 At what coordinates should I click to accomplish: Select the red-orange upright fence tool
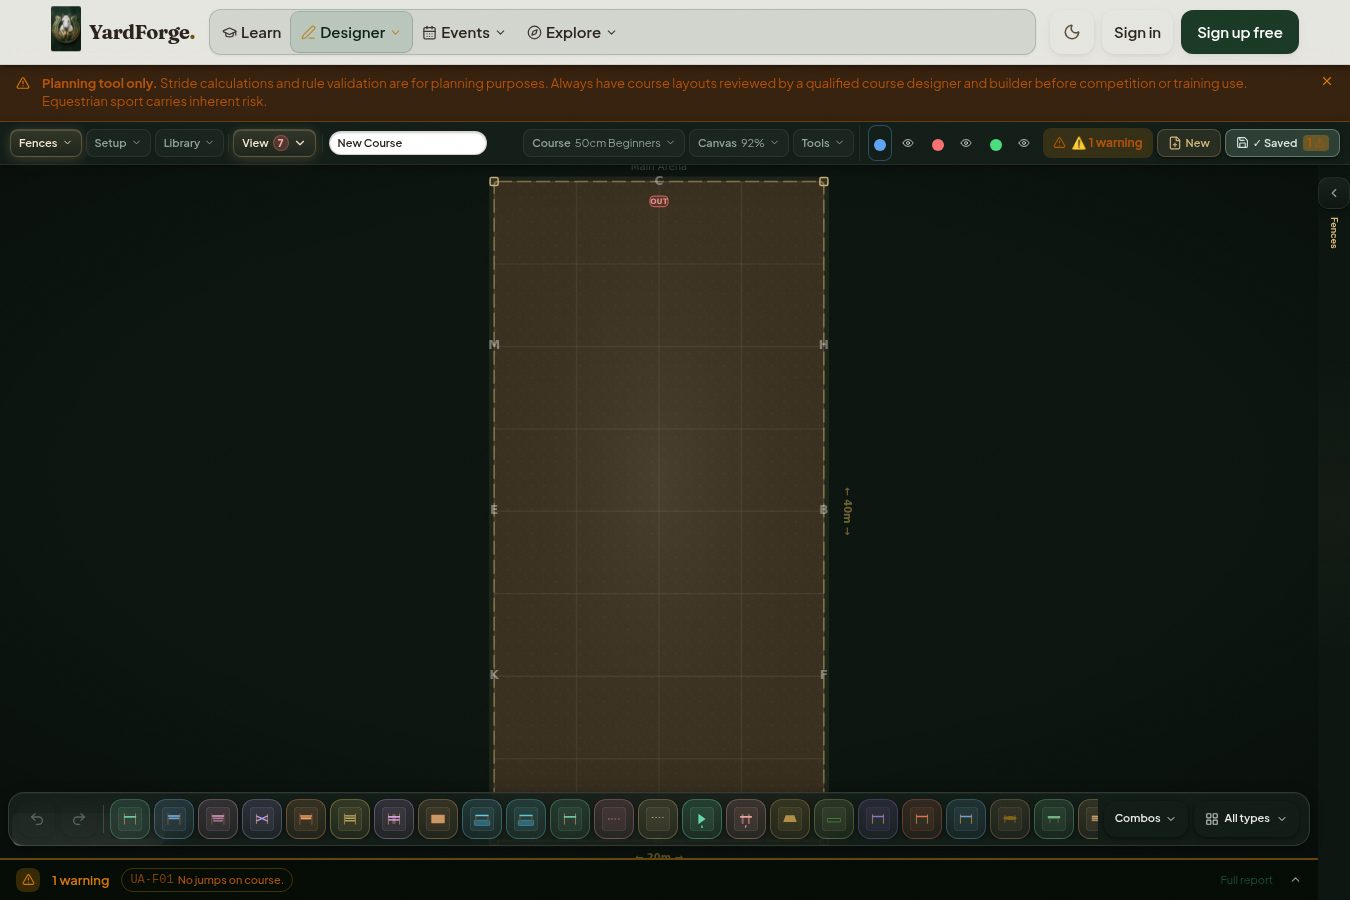pyautogui.click(x=922, y=819)
